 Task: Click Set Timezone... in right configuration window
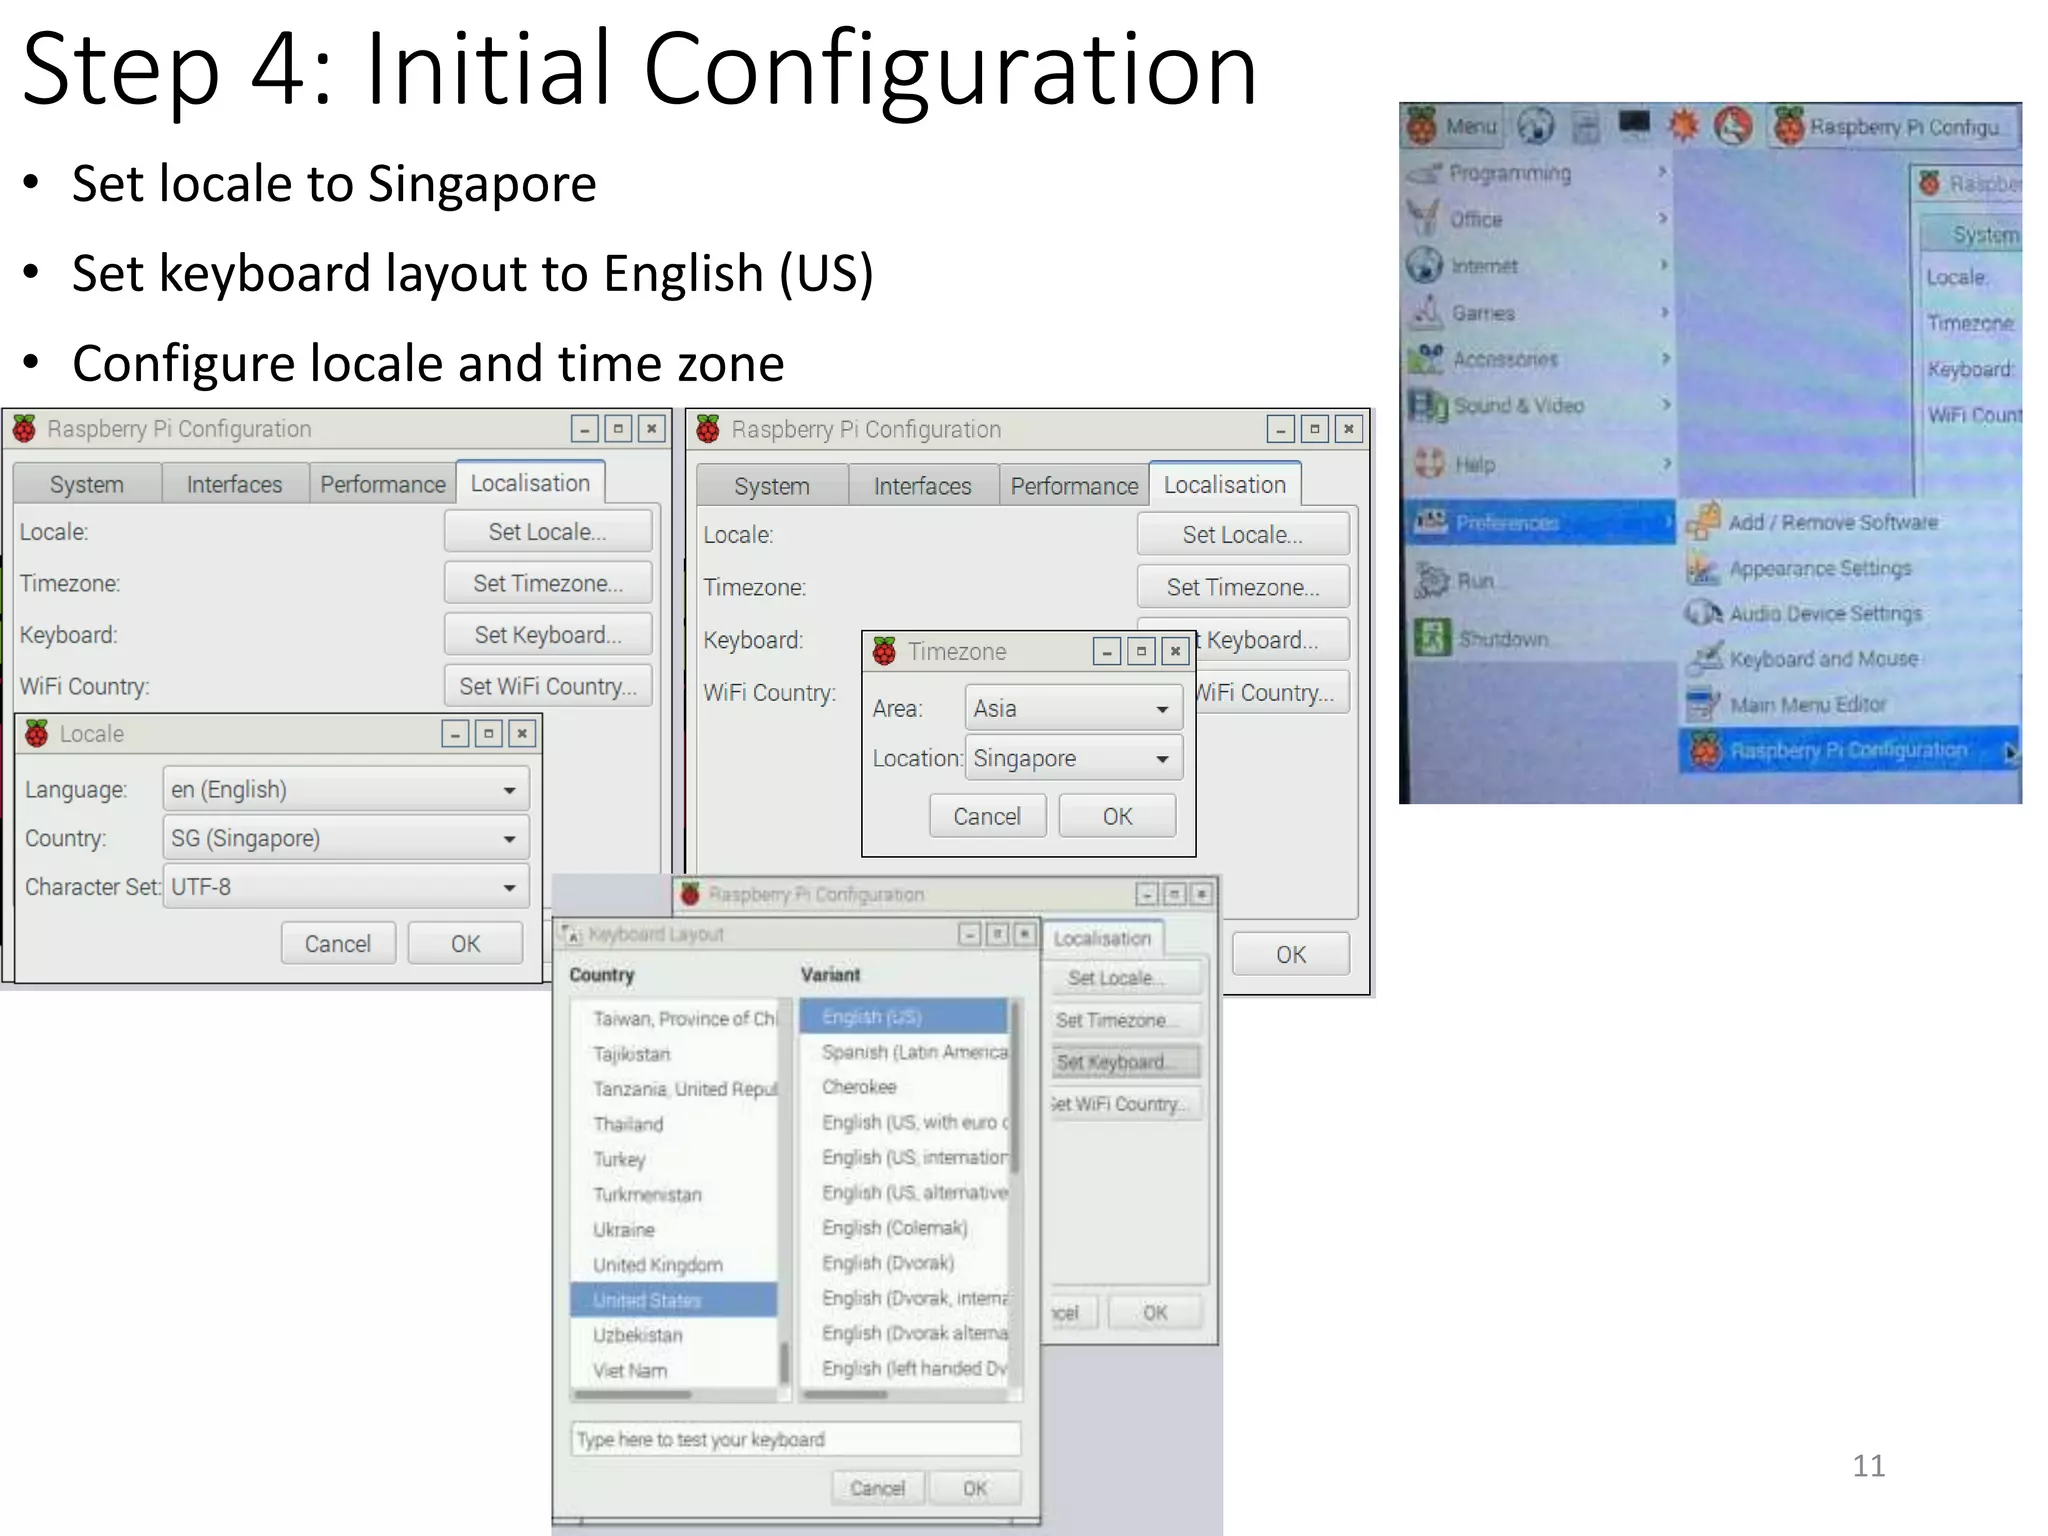tap(1243, 587)
